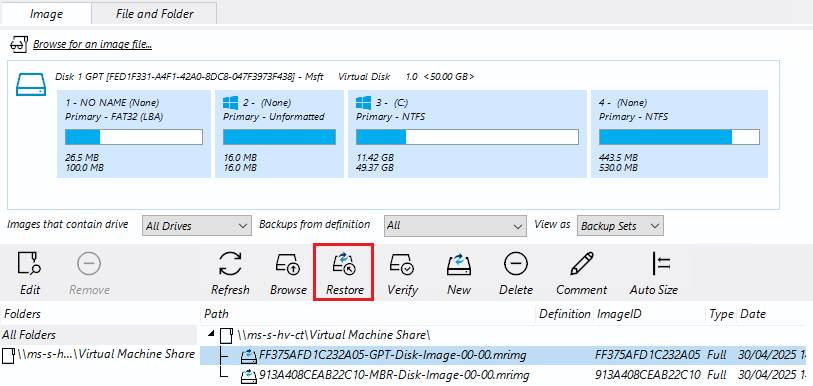This screenshot has height=386, width=813.
Task: Click ImageID 913A408CEAB22C10 cell
Action: pos(648,375)
